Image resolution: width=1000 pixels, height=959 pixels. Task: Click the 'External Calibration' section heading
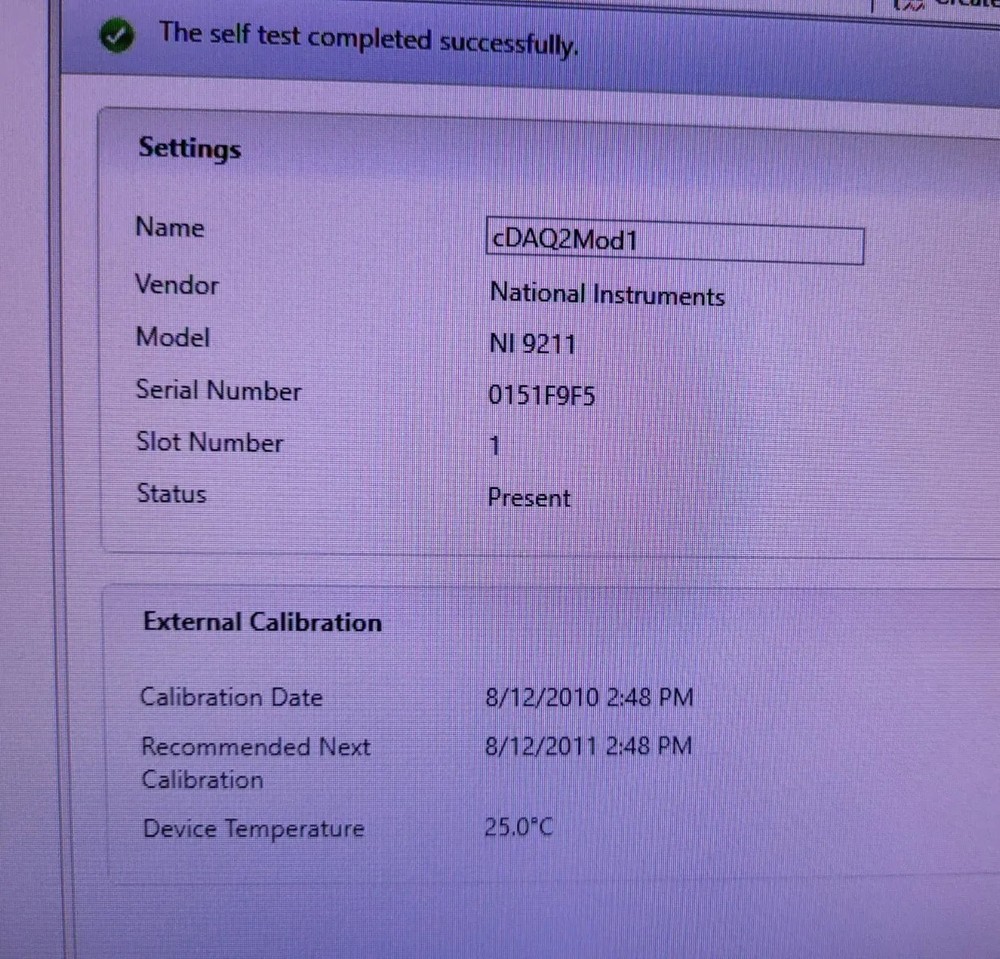click(262, 622)
